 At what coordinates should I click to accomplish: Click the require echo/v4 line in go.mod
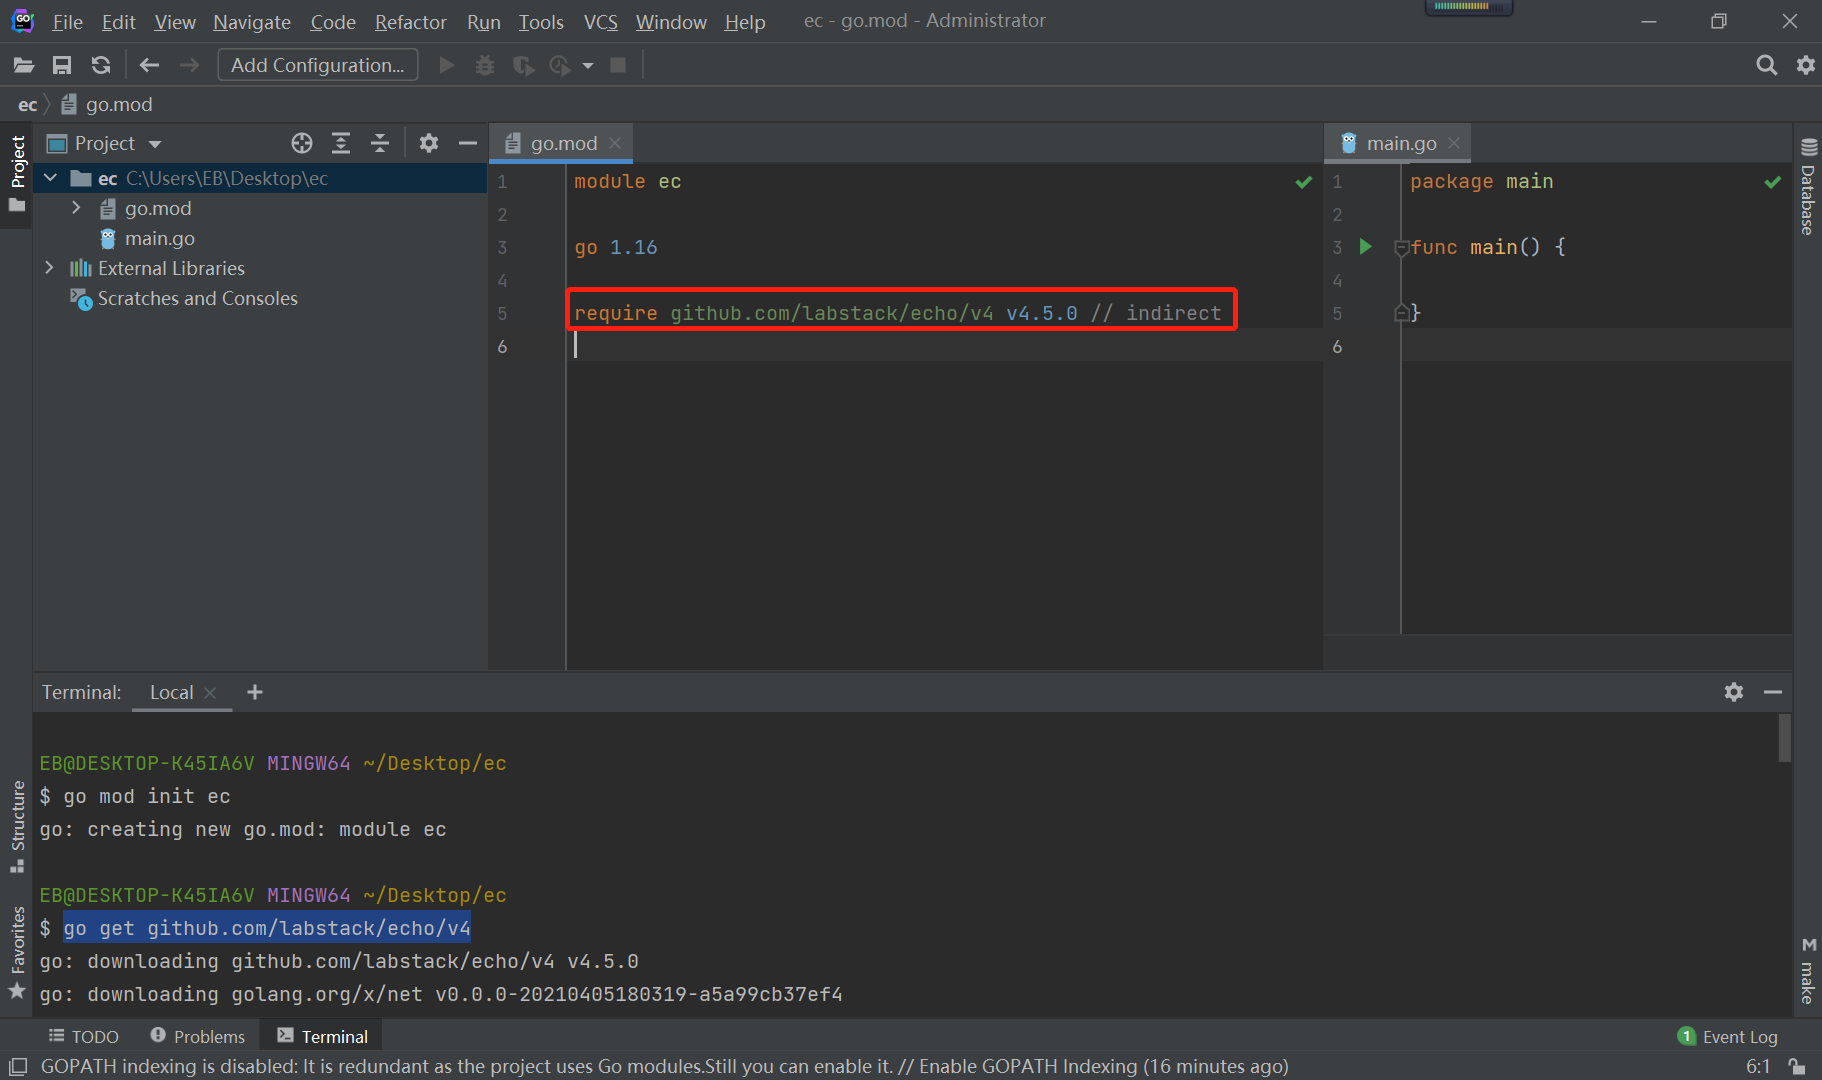[x=898, y=313]
